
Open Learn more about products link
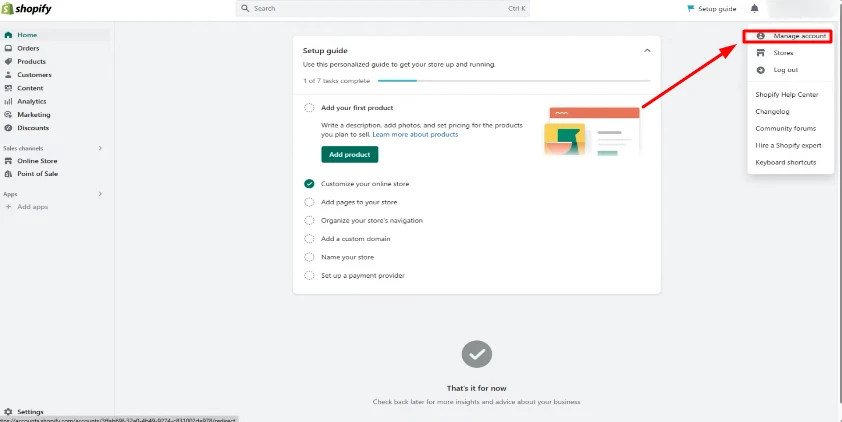(x=415, y=134)
